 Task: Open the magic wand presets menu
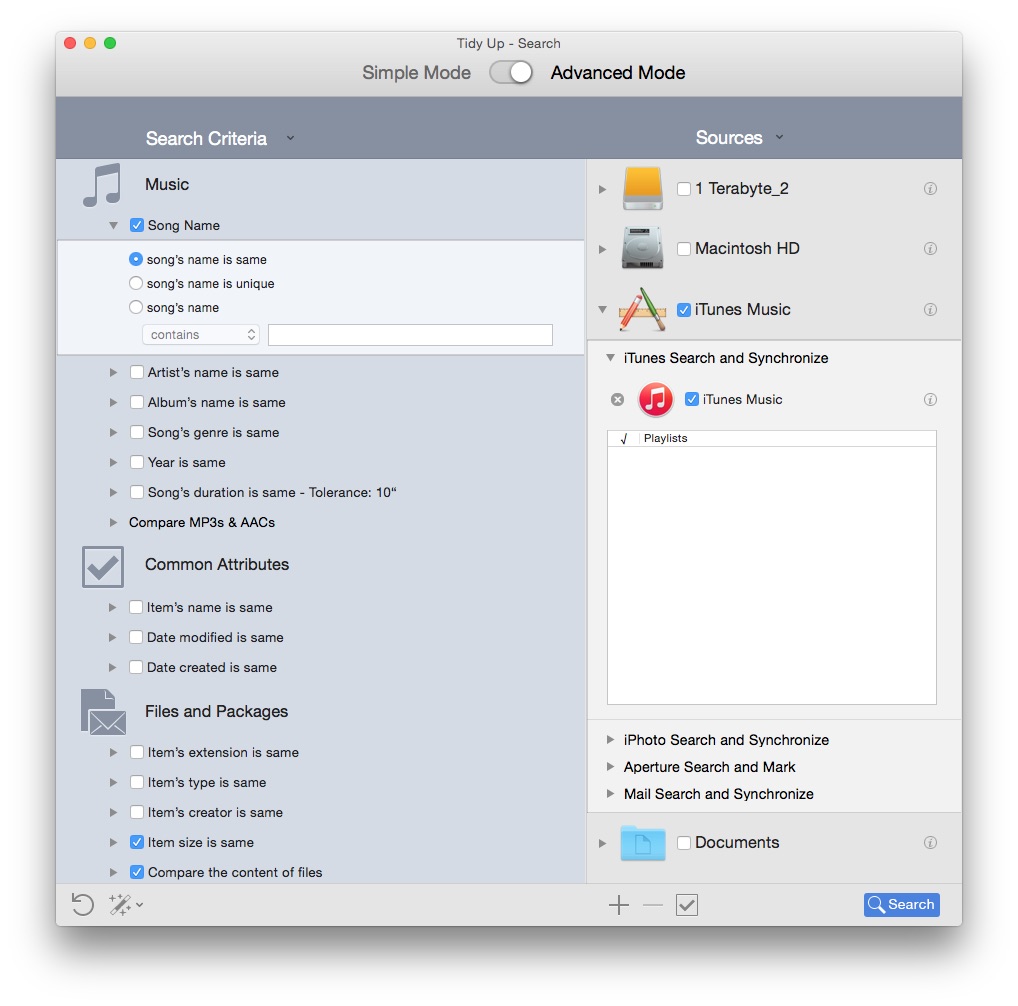click(x=125, y=905)
